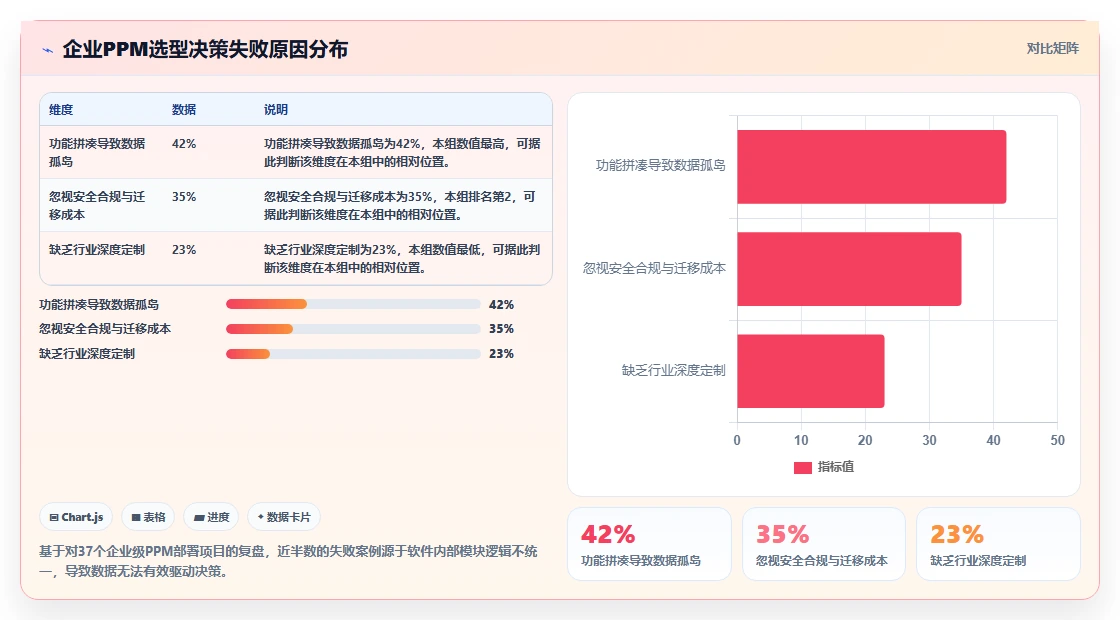The image size is (1120, 620).
Task: Click the 35% cell in the table
Action: pos(184,196)
